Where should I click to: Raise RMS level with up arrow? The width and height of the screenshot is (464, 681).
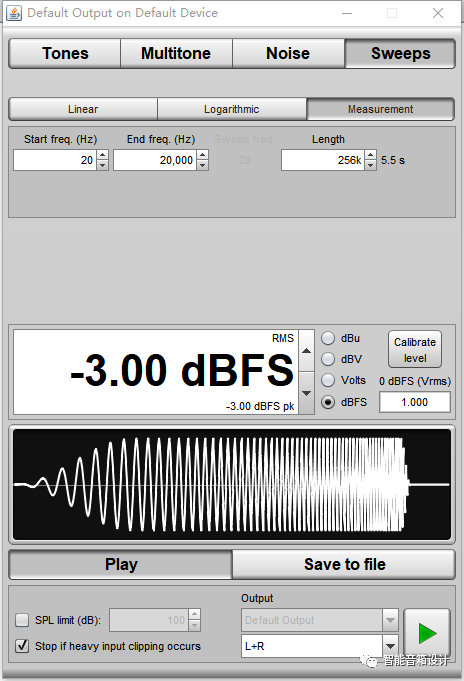(x=306, y=350)
